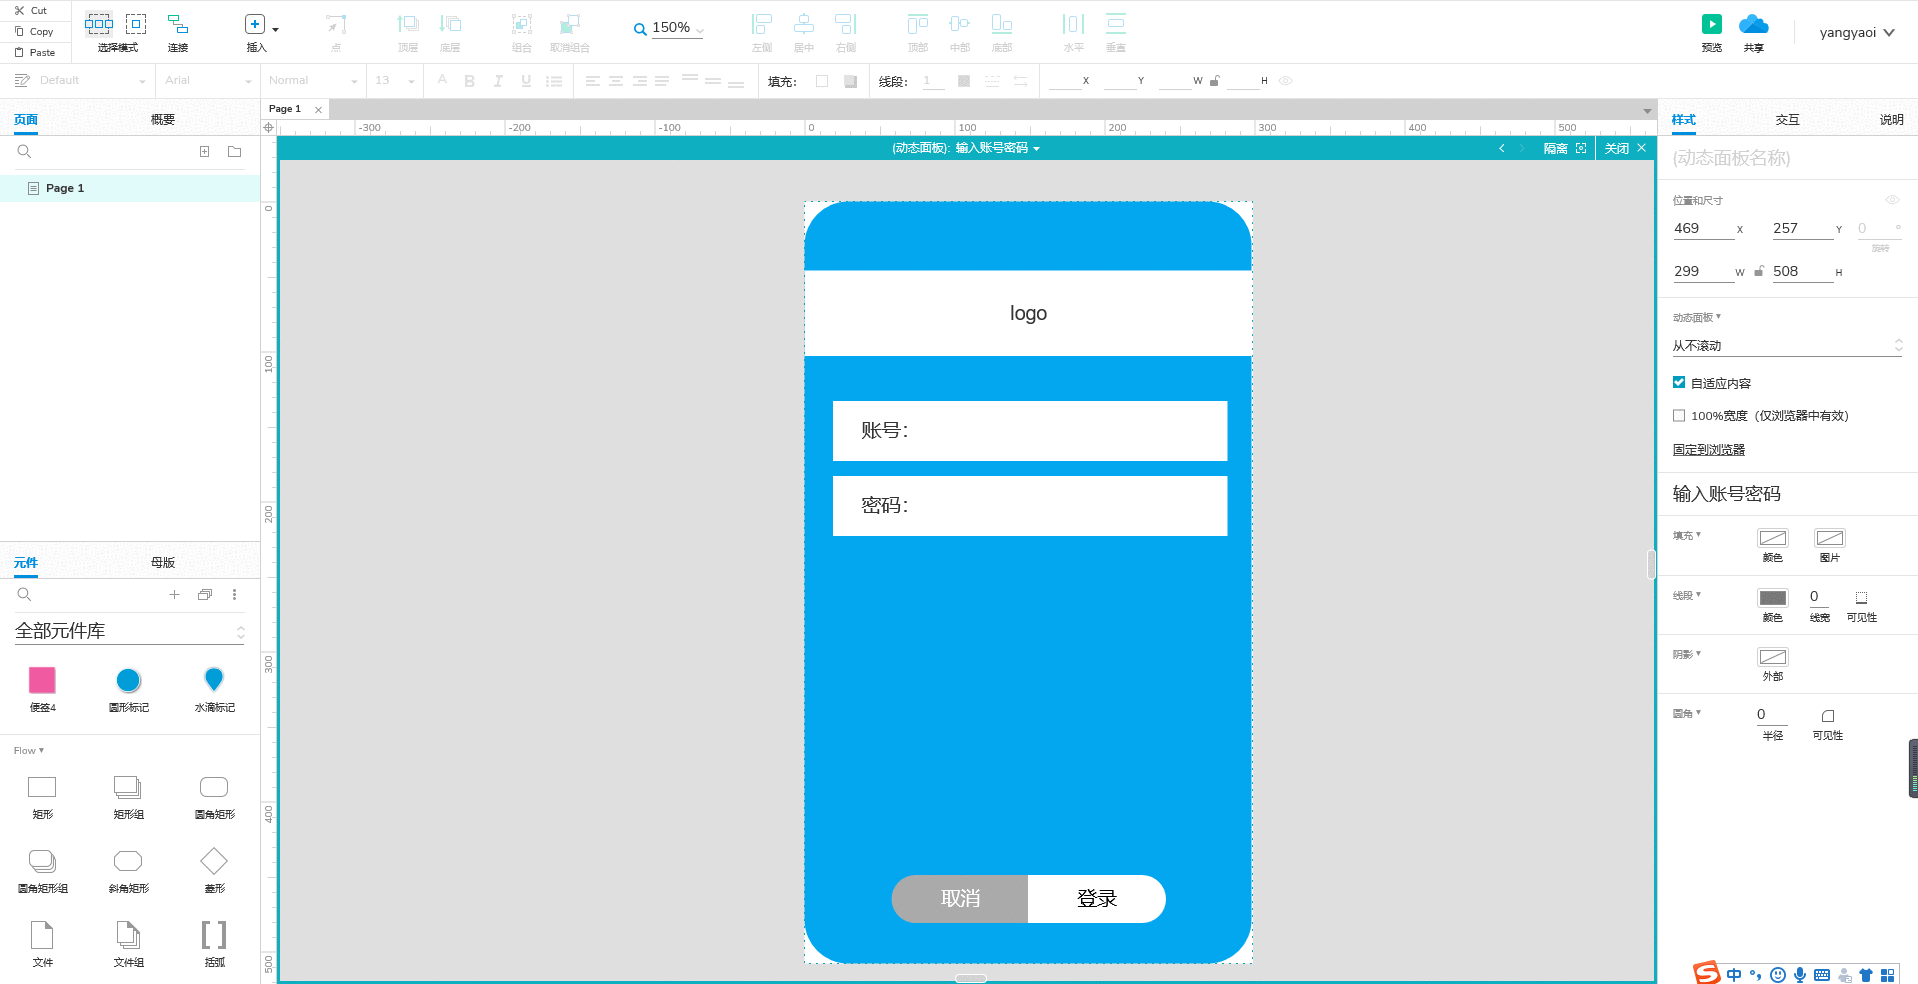Go to the previous panel state arrow
This screenshot has width=1918, height=984.
tap(1501, 148)
